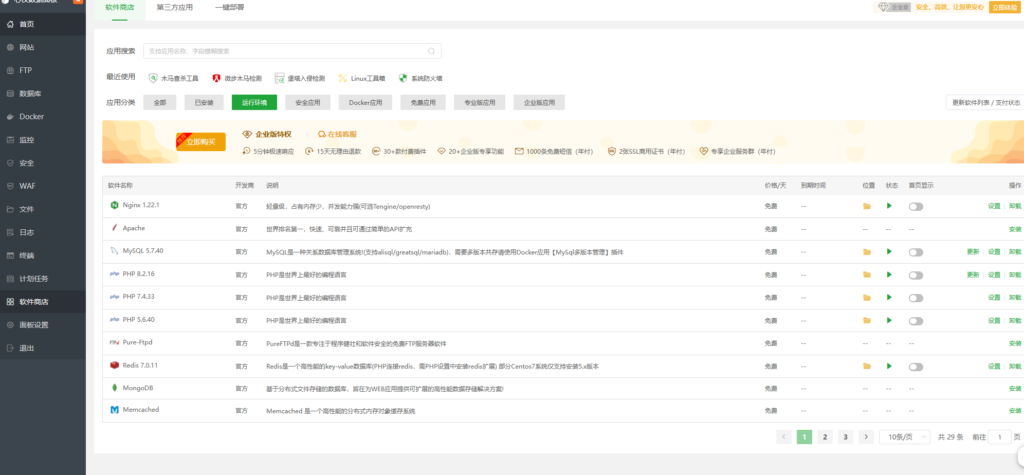Click the green run status icon for PHP 7.4.33
This screenshot has width=1024, height=475.
[x=889, y=297]
